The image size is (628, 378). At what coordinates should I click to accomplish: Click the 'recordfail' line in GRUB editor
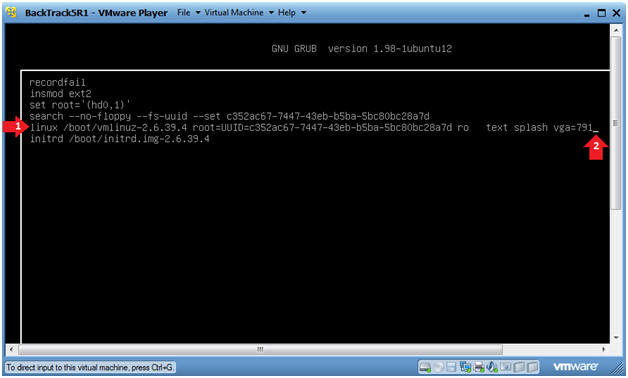point(57,82)
